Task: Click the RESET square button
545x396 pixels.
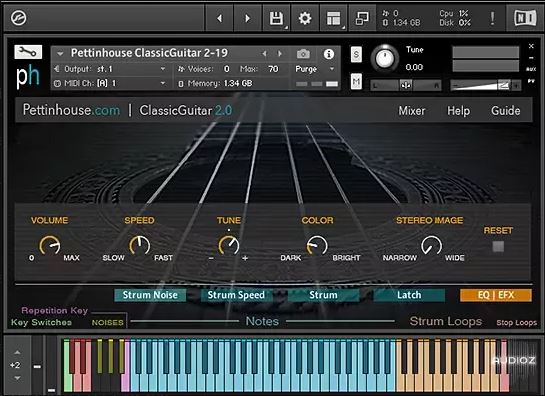Action: tap(498, 247)
